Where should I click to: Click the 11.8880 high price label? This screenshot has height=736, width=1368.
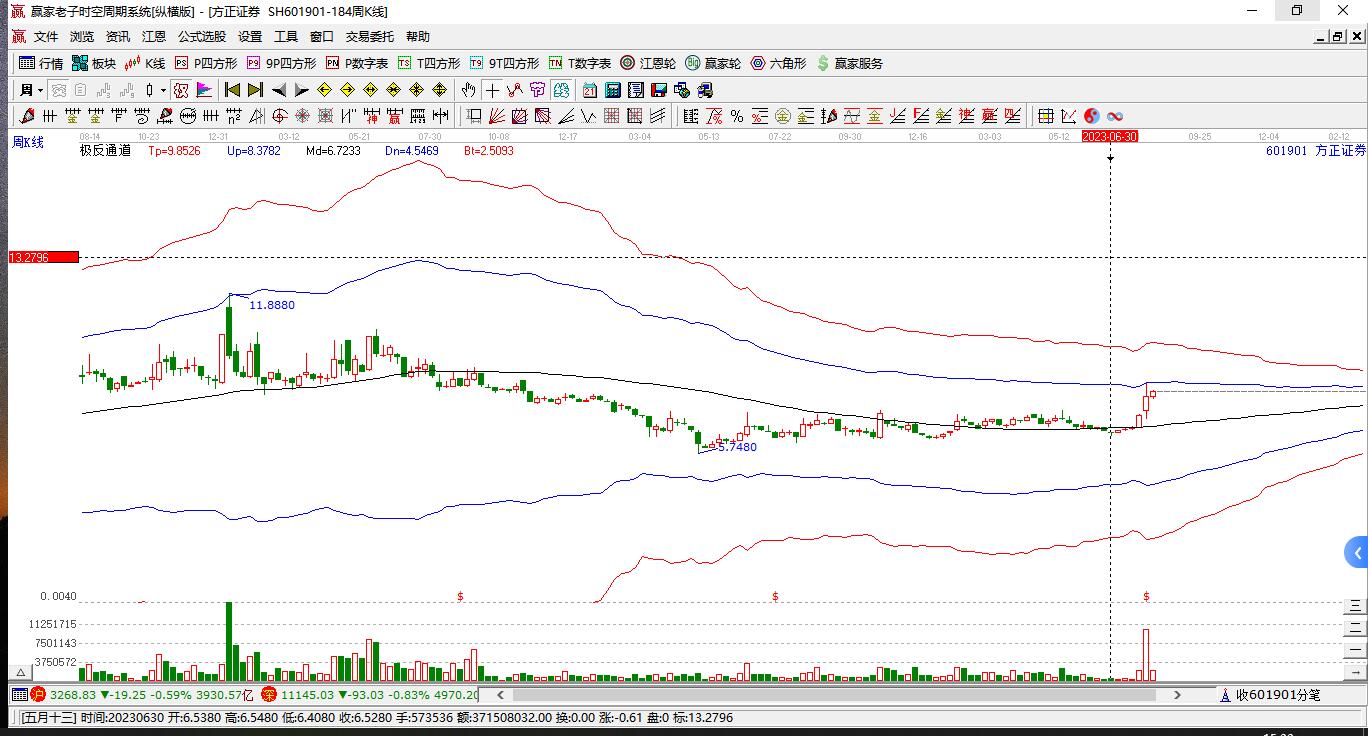pos(272,305)
